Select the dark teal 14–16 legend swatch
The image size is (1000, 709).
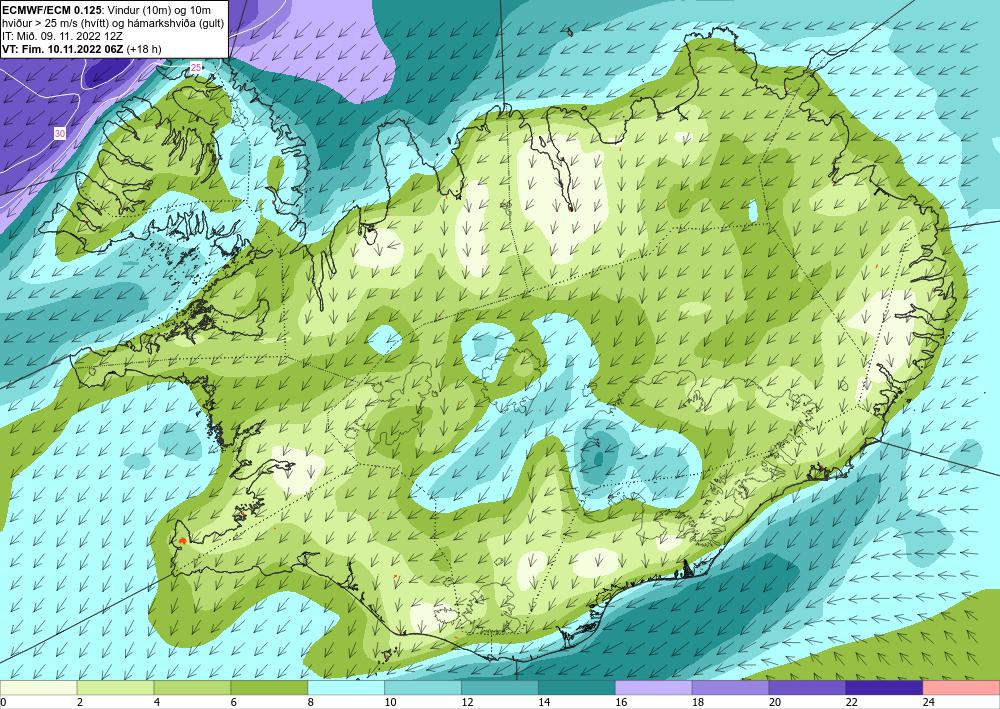tap(577, 688)
